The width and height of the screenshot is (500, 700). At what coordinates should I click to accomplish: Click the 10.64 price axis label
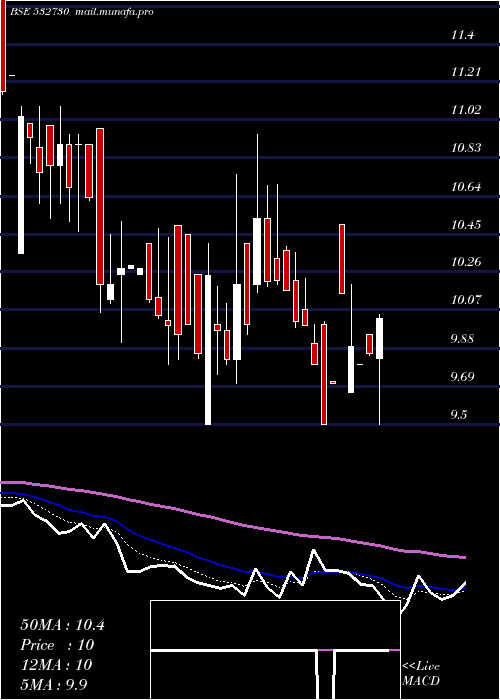[466, 186]
